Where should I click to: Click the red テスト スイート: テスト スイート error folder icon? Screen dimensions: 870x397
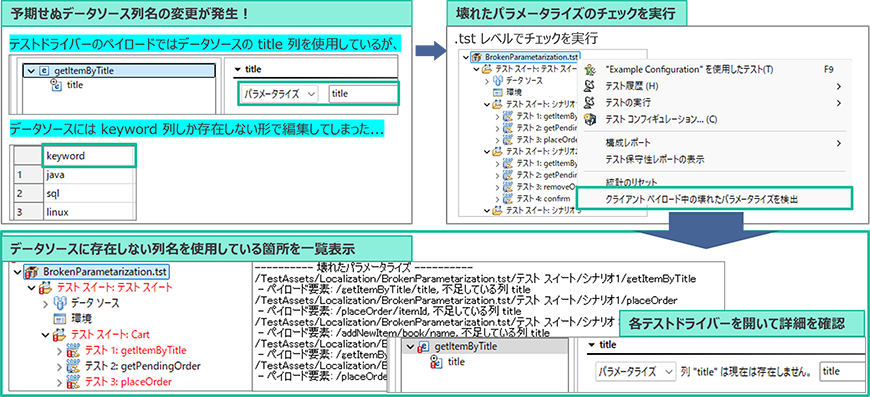tap(46, 288)
